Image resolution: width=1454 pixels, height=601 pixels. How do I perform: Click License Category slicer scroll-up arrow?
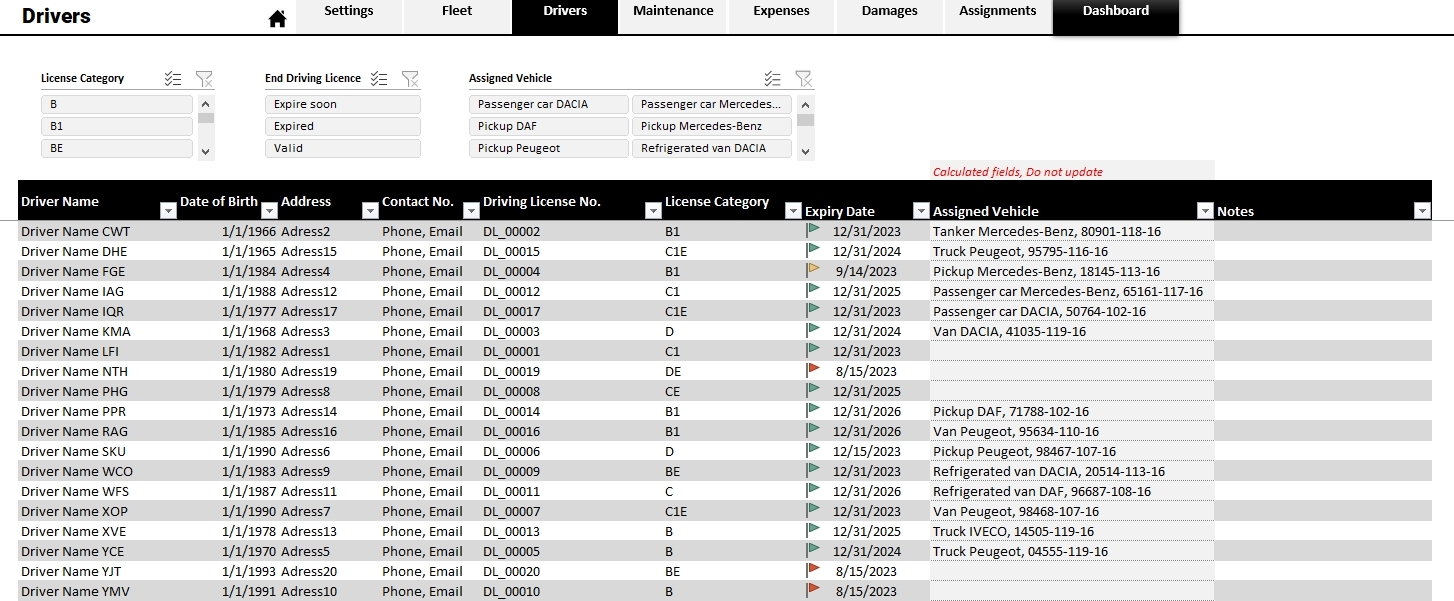[x=205, y=102]
